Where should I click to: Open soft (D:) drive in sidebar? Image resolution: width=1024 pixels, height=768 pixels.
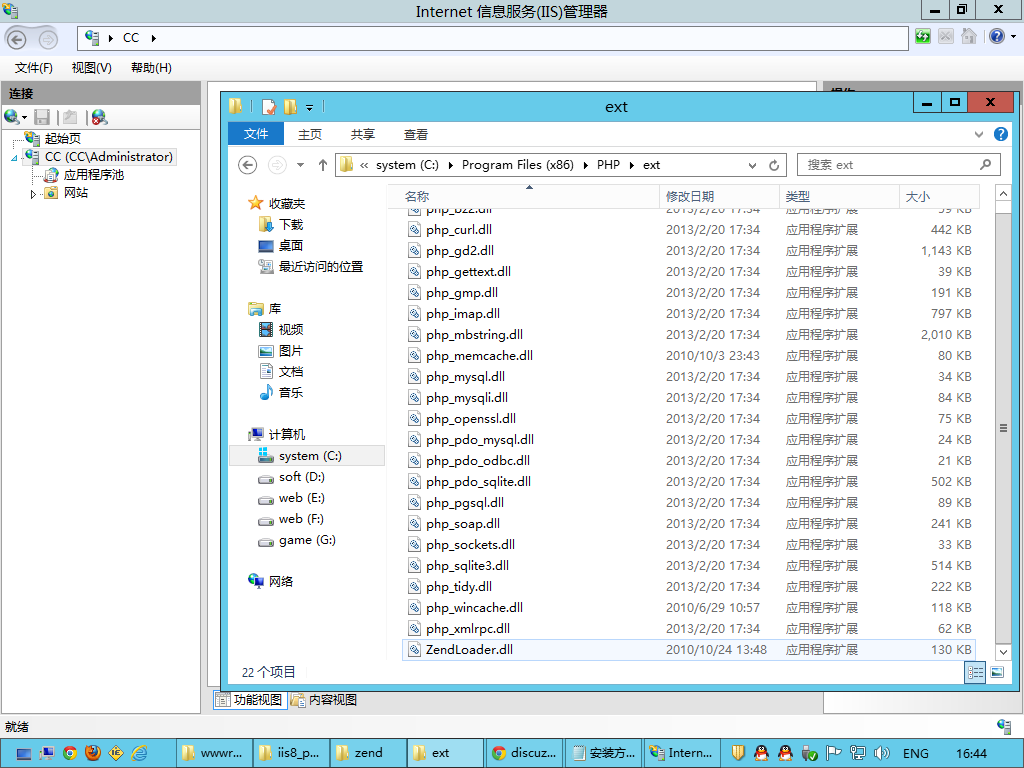[302, 477]
